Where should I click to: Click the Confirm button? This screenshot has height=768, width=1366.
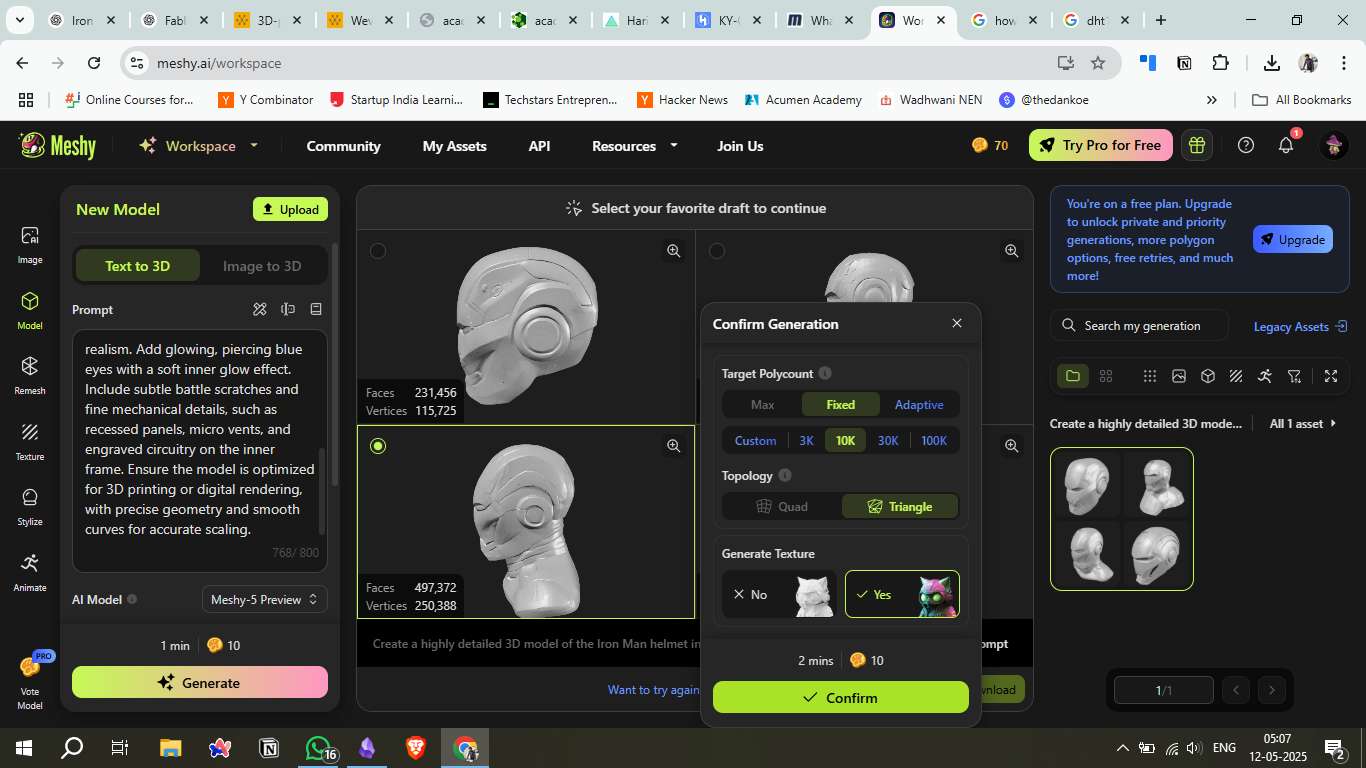pyautogui.click(x=841, y=697)
